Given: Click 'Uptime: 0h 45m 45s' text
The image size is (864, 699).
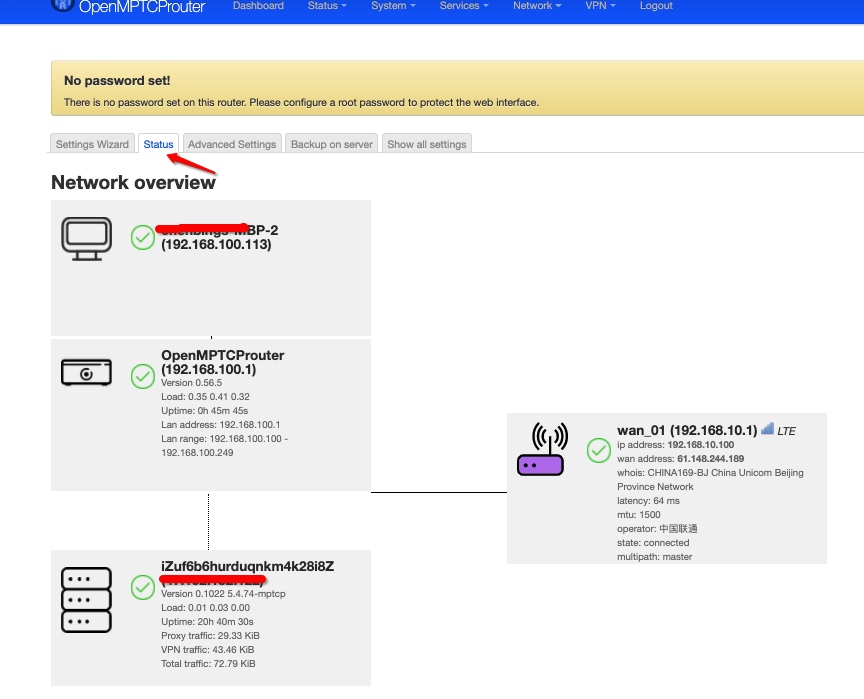Looking at the screenshot, I should pos(204,410).
